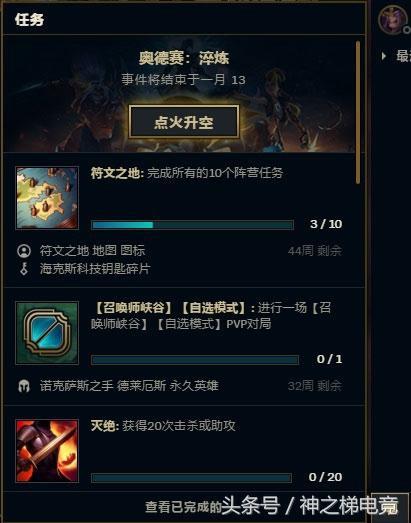Image resolution: width=411 pixels, height=523 pixels.
Task: Click the hextech key fragment icon
Action: tap(24, 269)
